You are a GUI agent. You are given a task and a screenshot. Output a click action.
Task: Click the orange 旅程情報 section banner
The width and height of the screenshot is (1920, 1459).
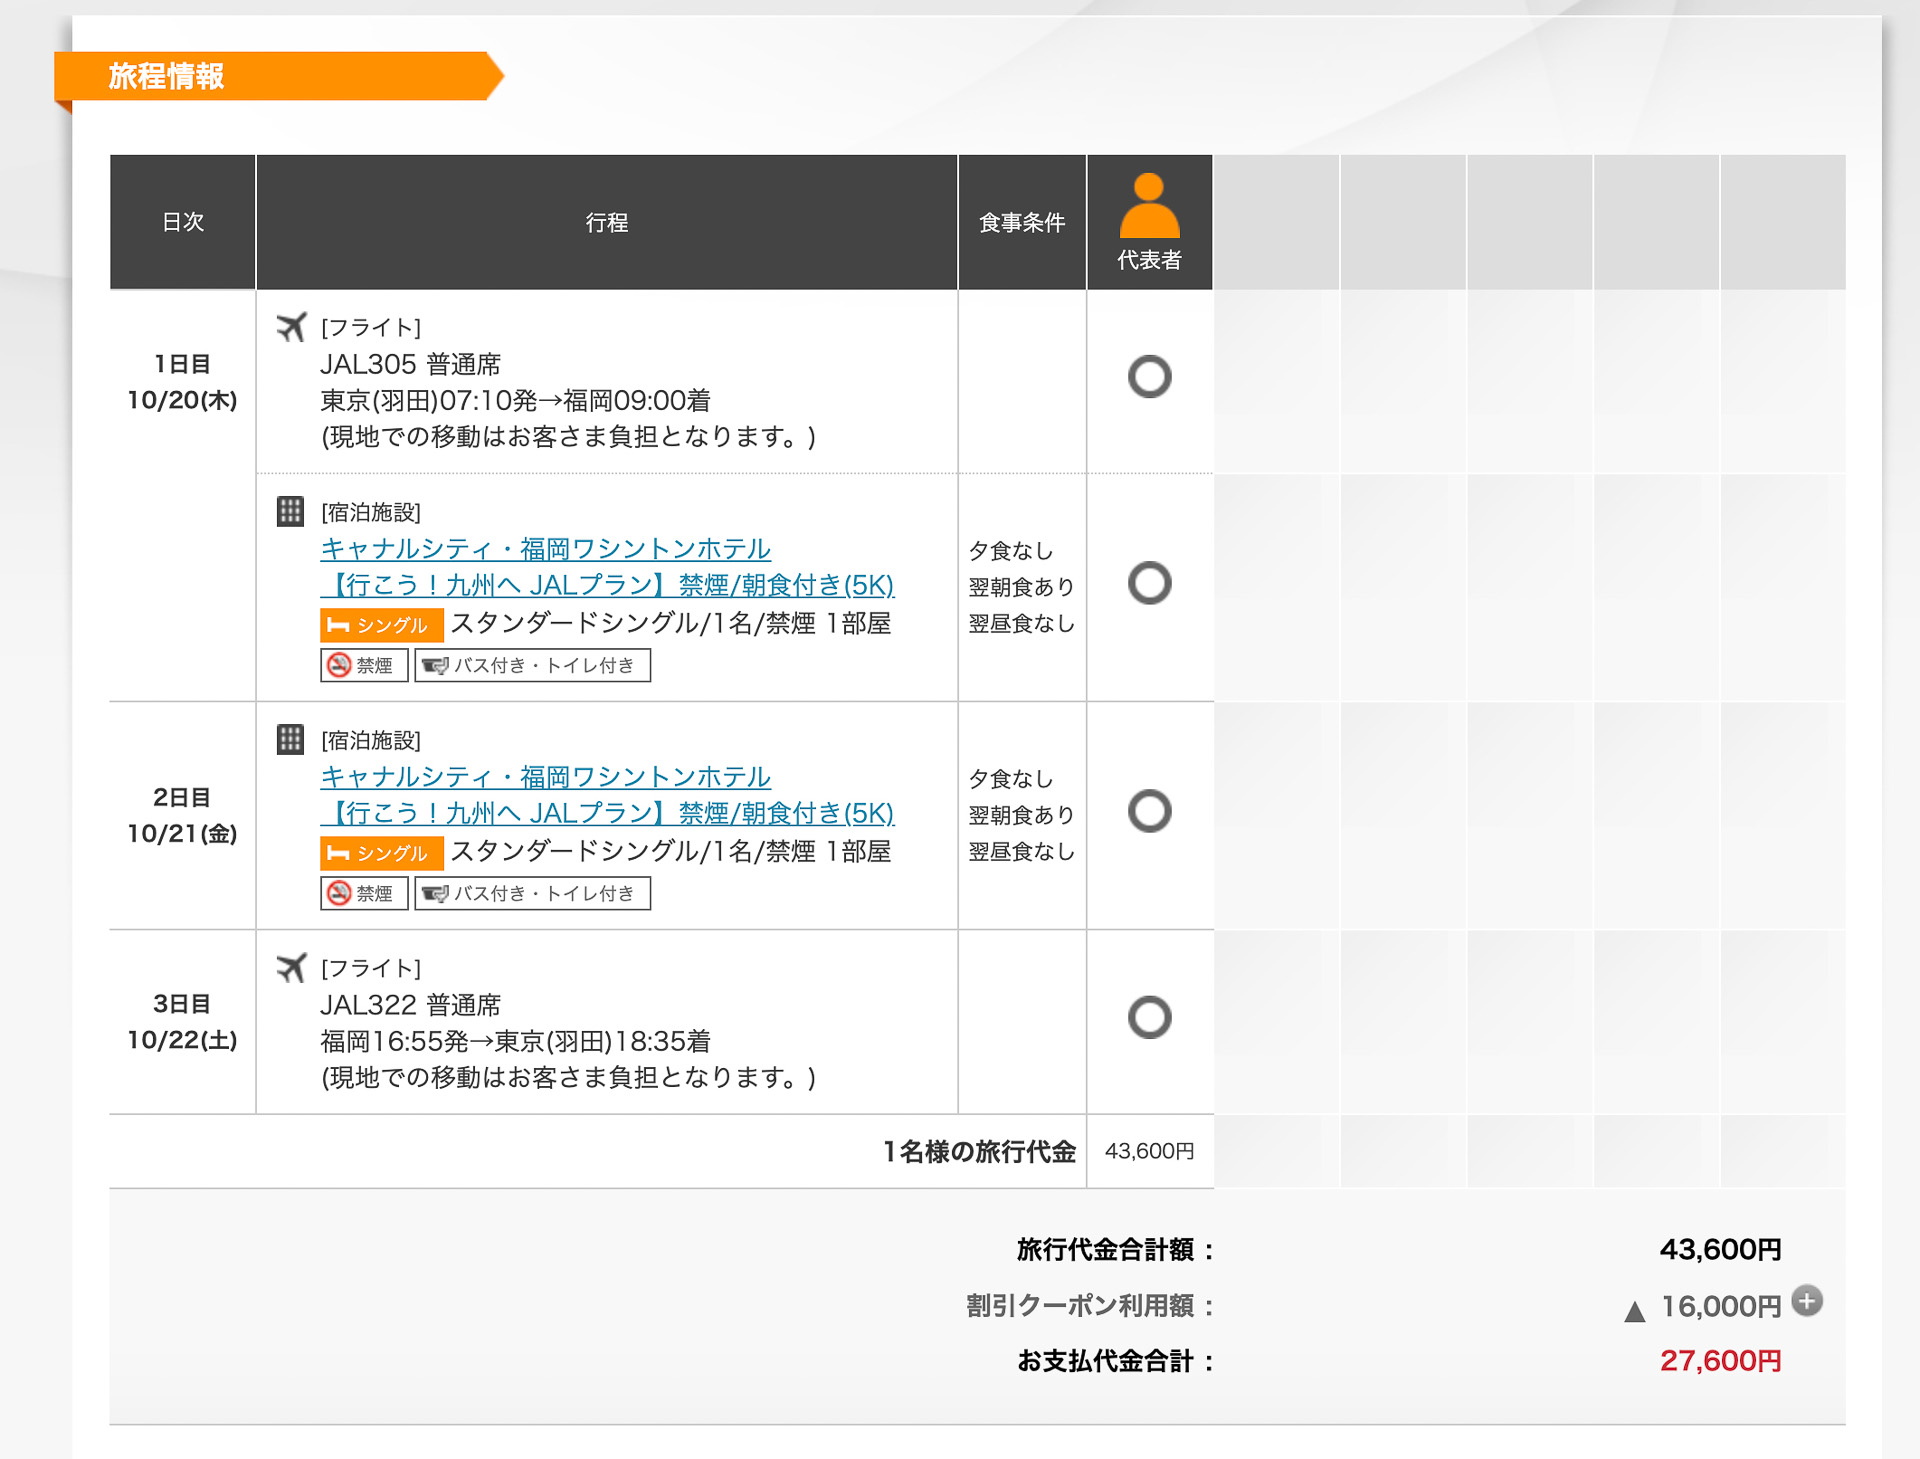[270, 76]
